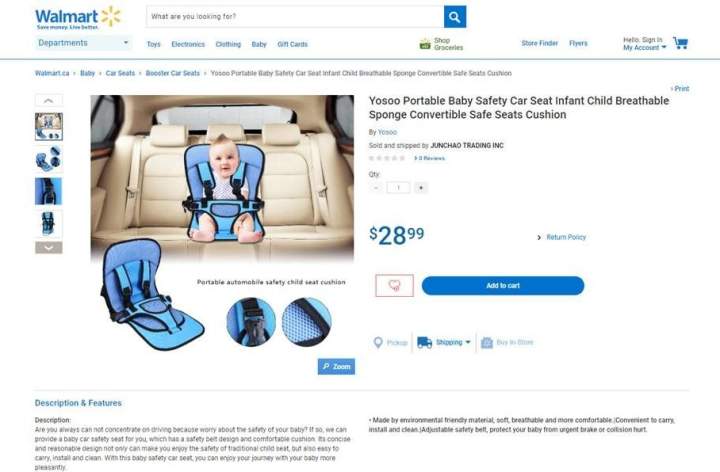This screenshot has width=720, height=472.
Task: Click the Zoom button on product image
Action: coord(336,366)
